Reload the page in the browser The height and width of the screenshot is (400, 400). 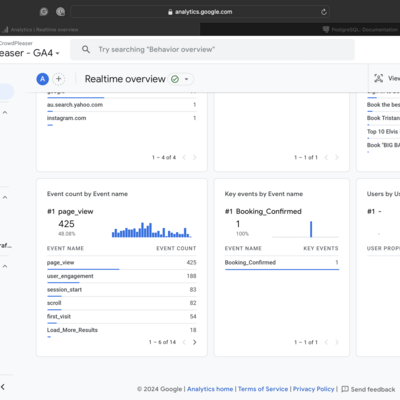pyautogui.click(x=324, y=12)
